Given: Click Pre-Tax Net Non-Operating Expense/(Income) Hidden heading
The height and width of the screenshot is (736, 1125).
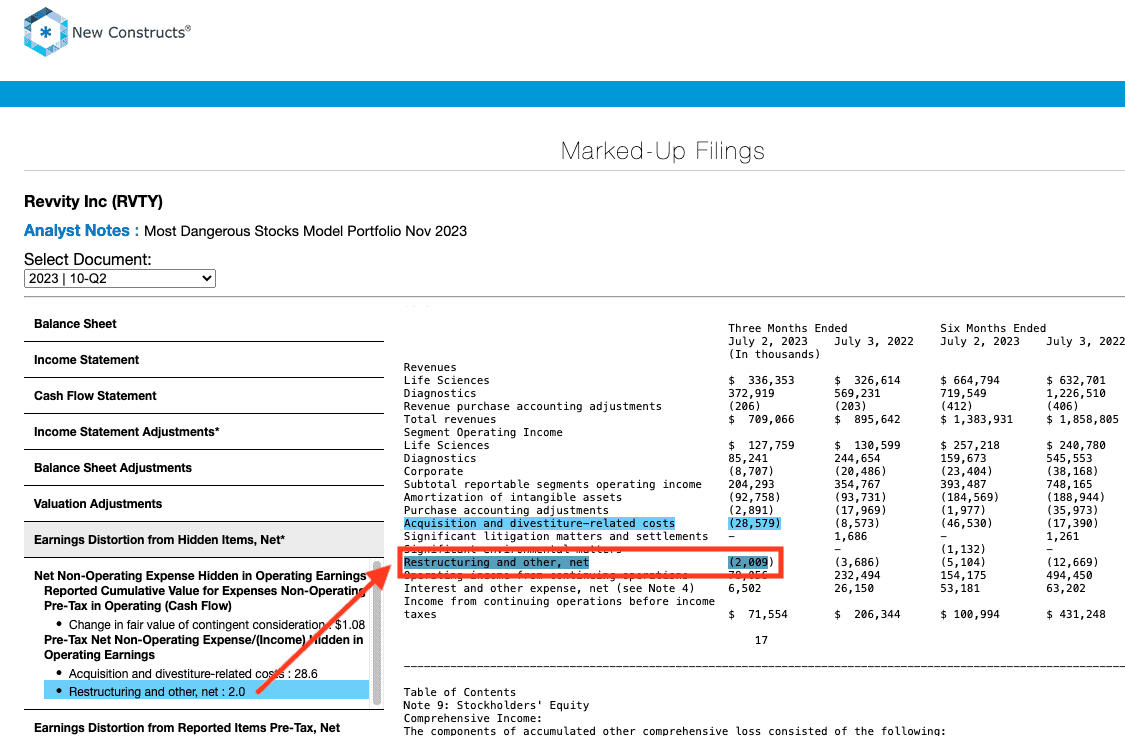Looking at the screenshot, I should point(204,647).
